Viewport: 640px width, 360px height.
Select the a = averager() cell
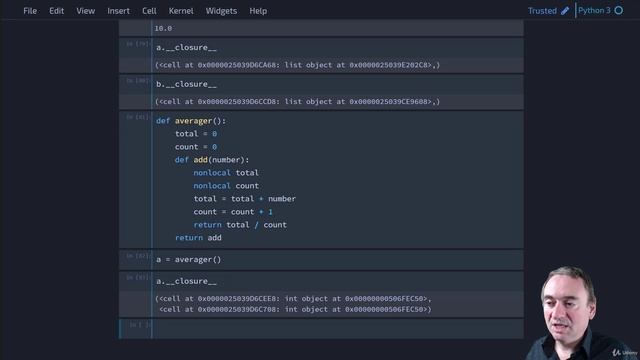338,260
